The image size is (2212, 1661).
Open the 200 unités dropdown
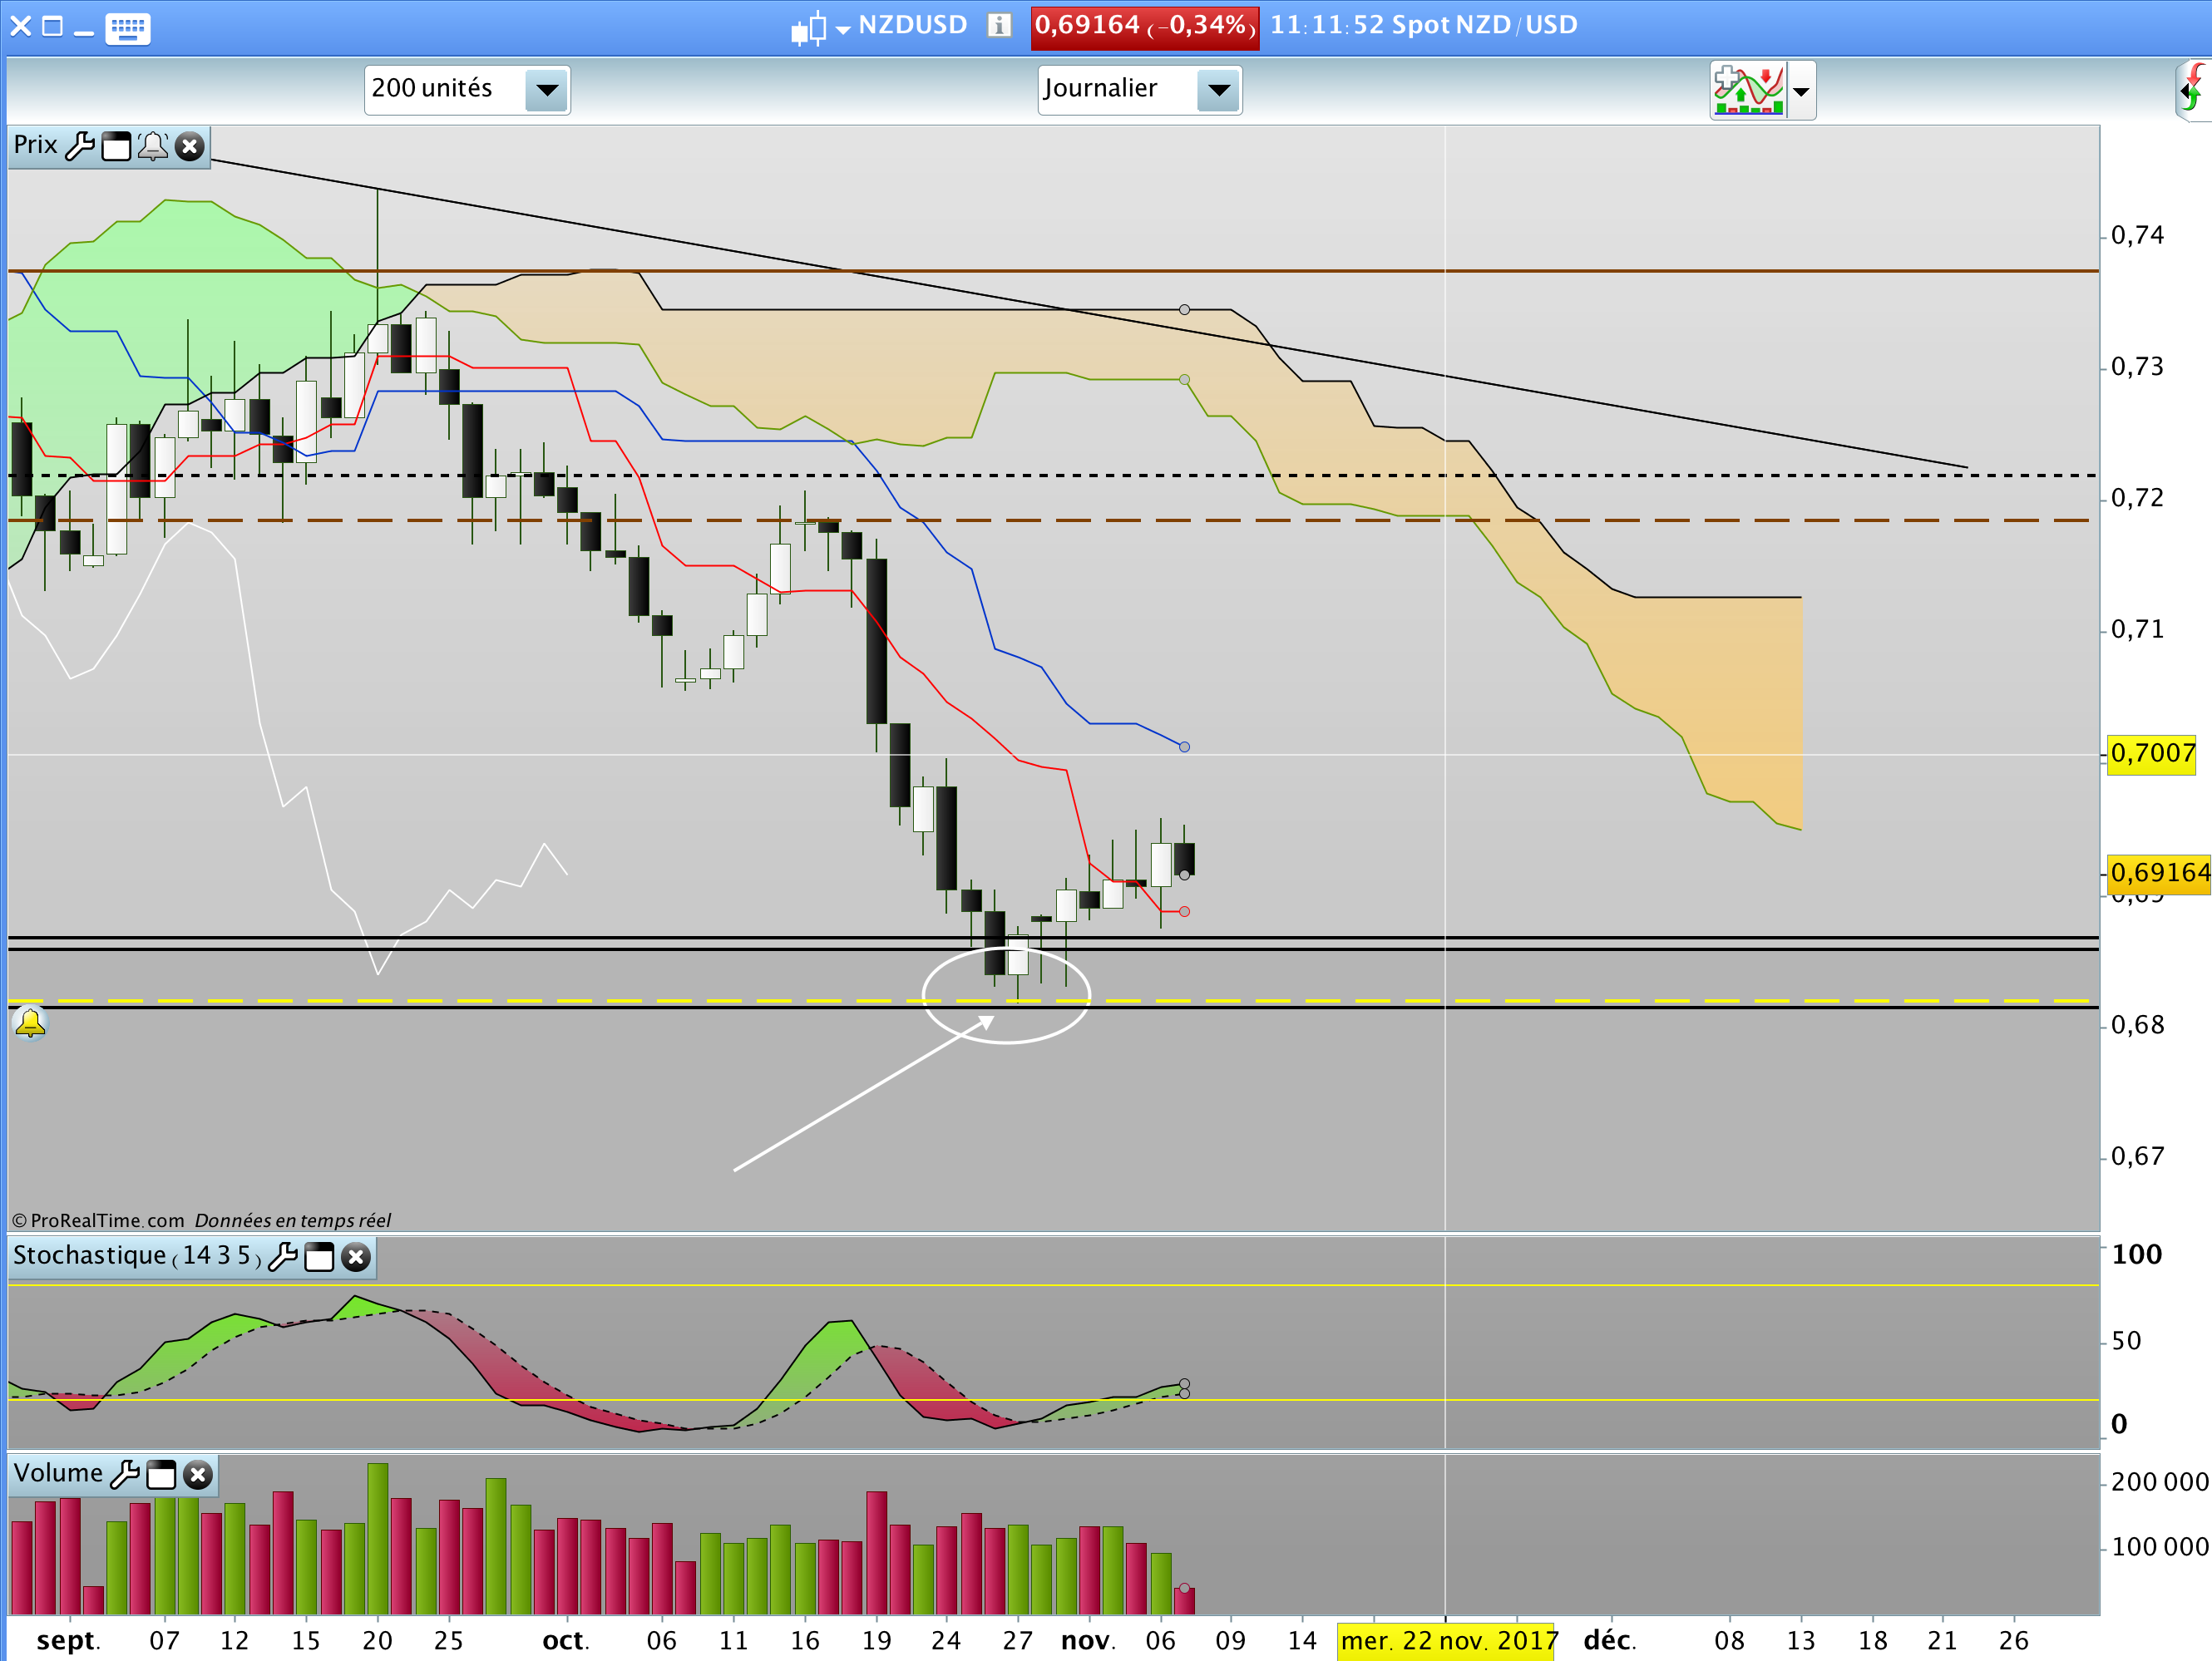546,90
